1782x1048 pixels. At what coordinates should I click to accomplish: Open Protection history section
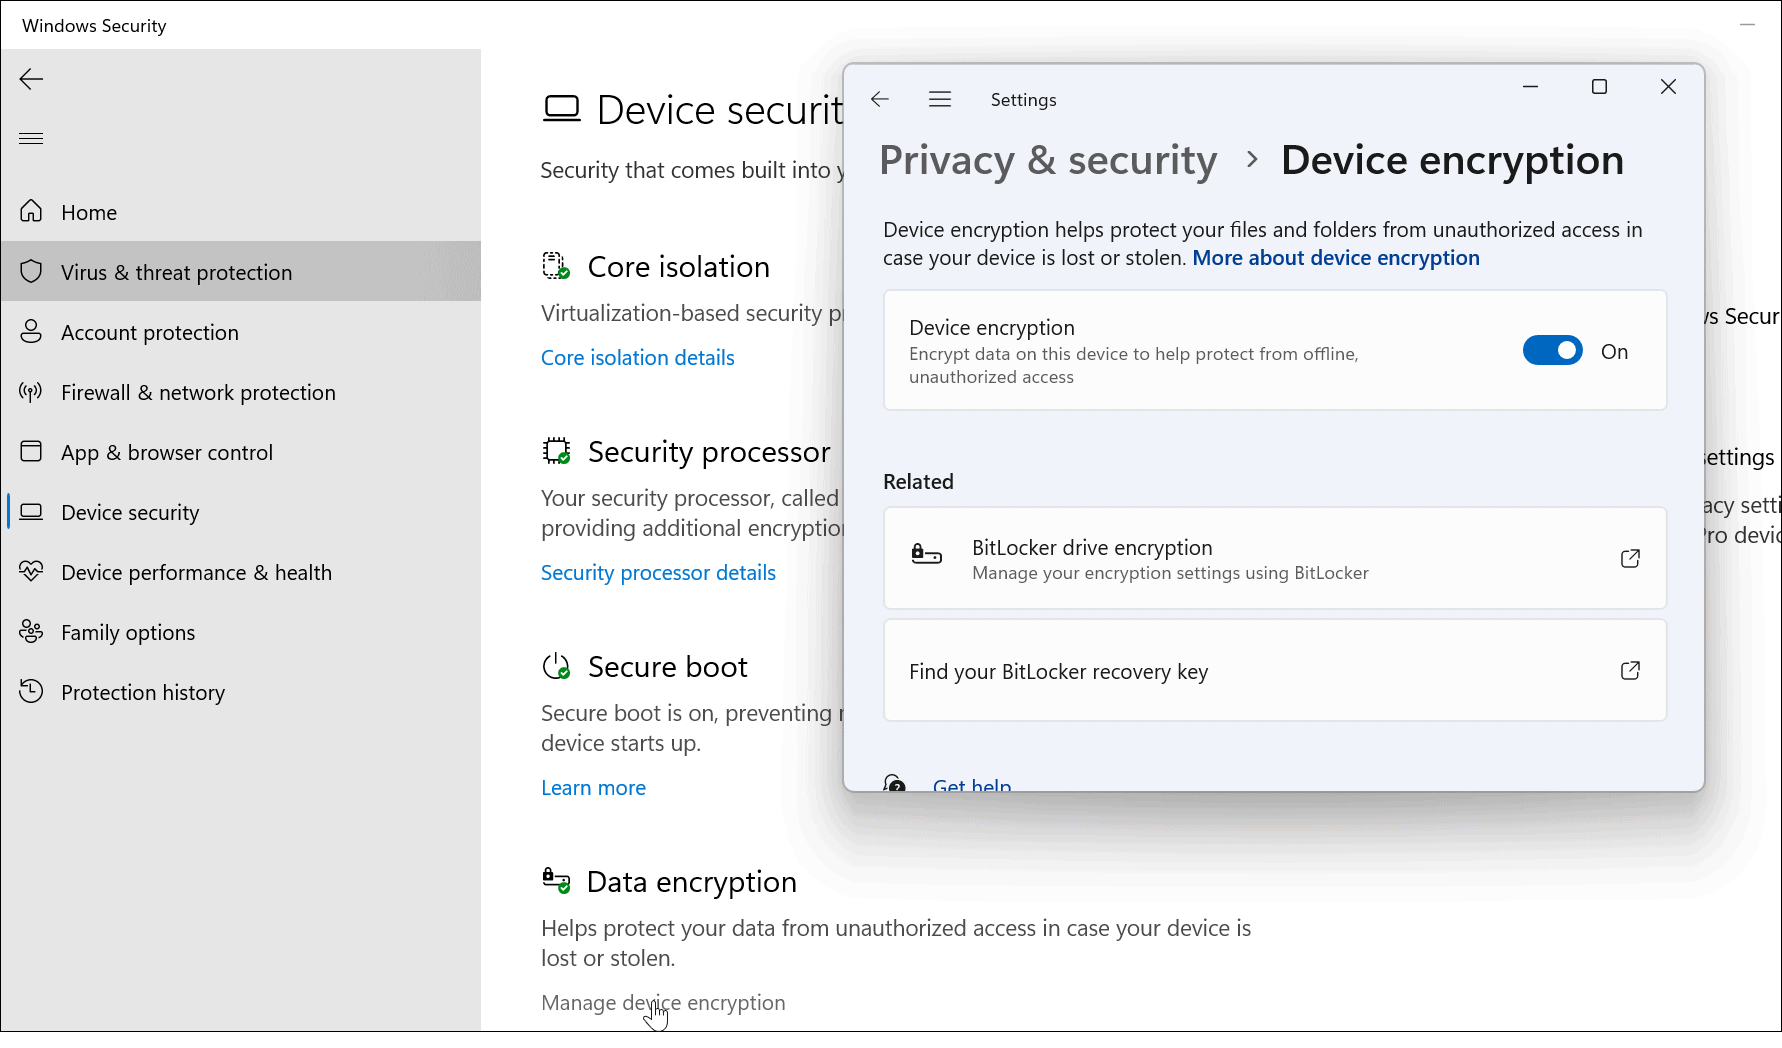coord(241,692)
